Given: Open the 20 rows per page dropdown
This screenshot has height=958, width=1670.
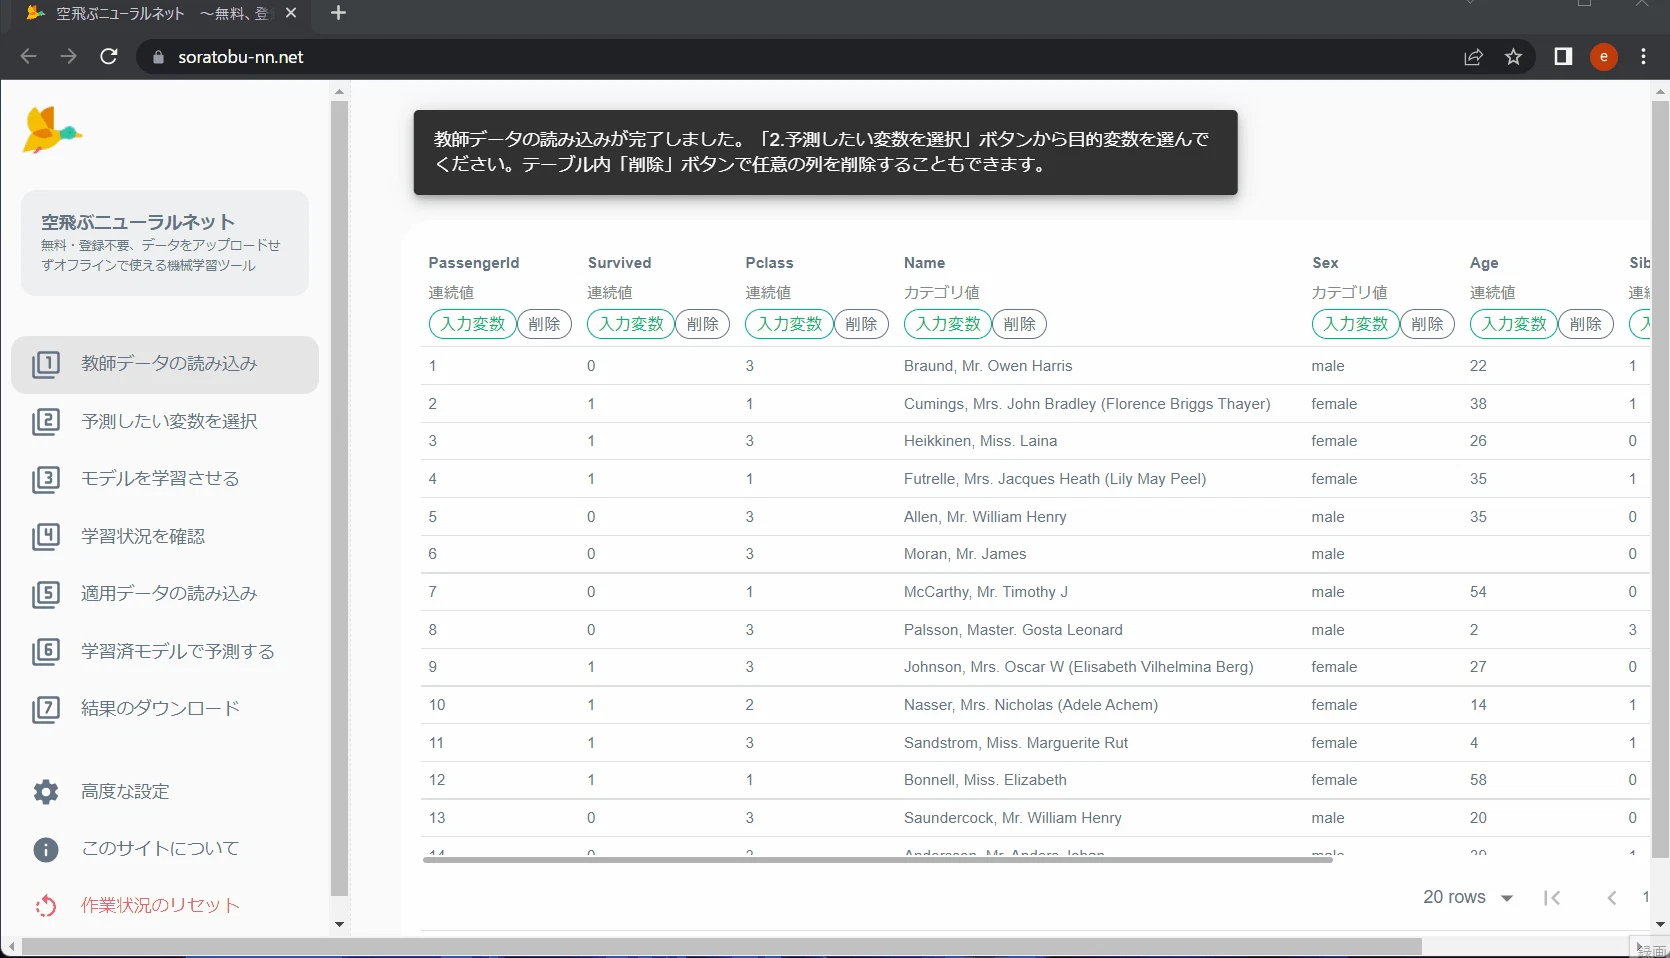Looking at the screenshot, I should tap(1468, 898).
